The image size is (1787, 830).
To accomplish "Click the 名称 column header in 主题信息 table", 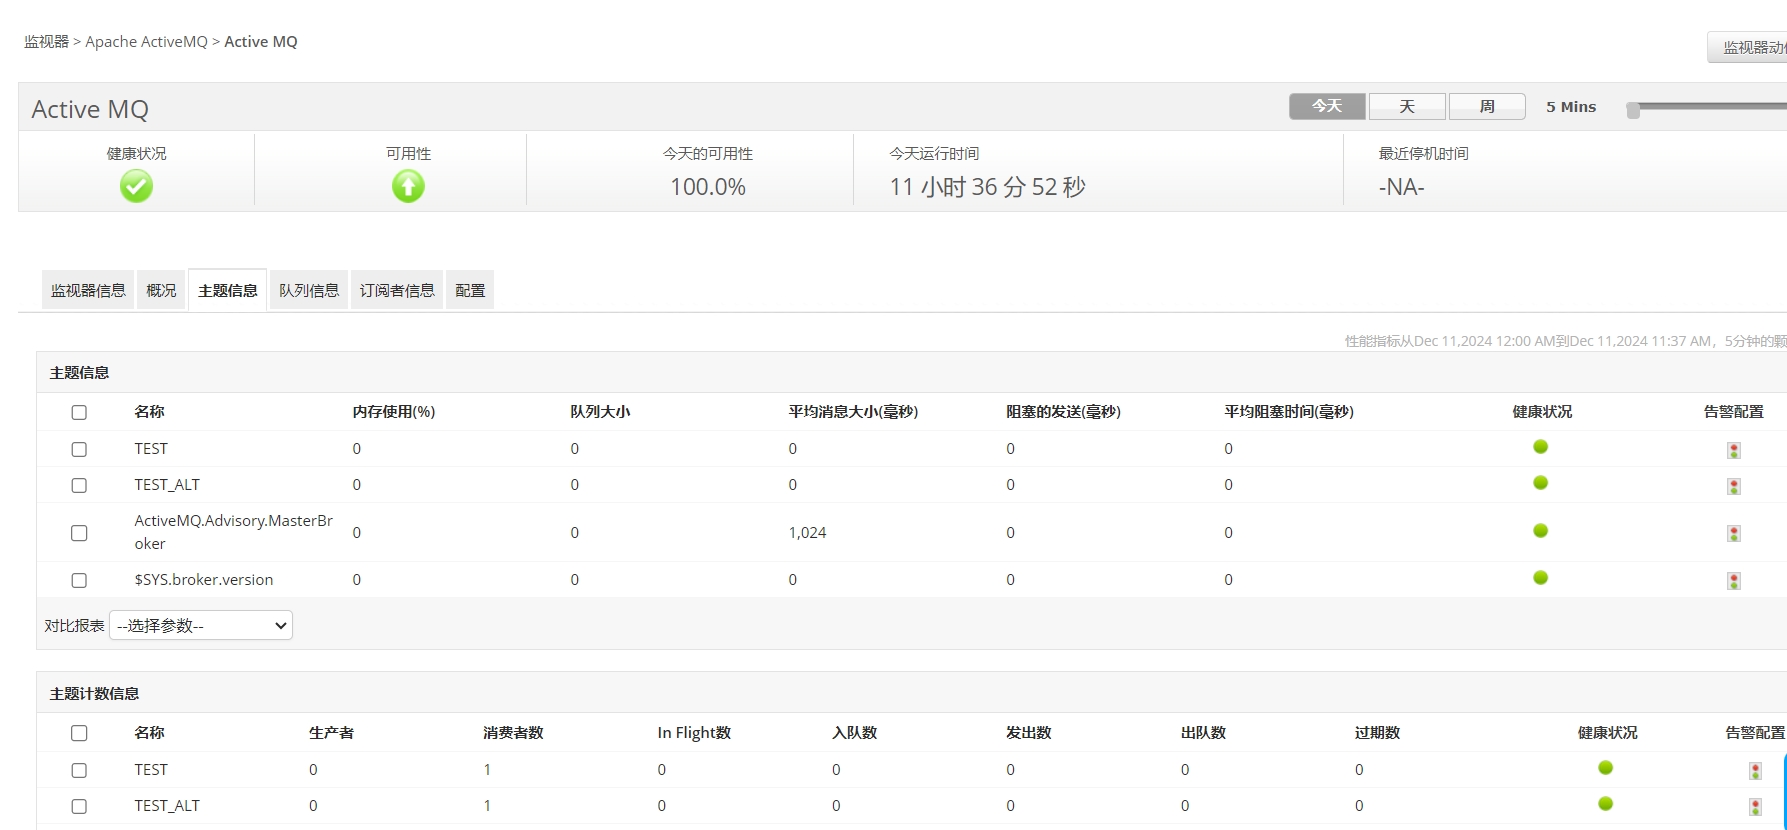I will click(x=149, y=411).
